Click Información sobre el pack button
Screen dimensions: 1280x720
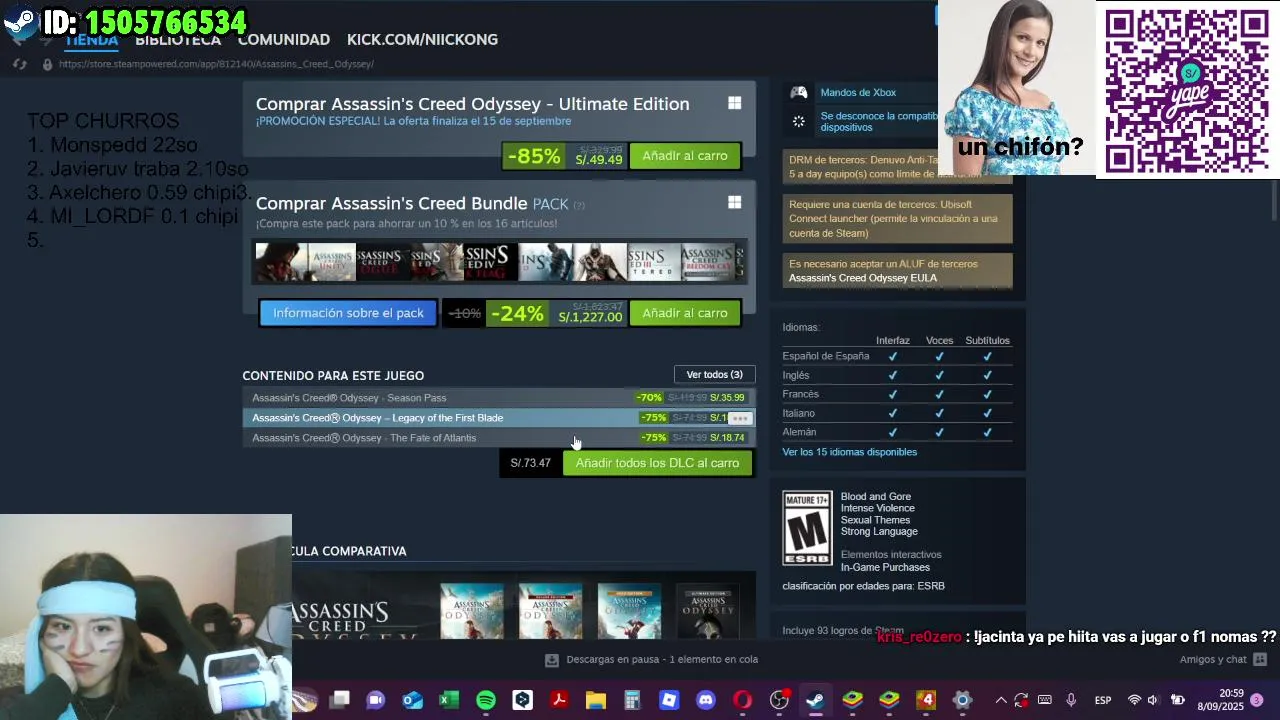tap(348, 313)
